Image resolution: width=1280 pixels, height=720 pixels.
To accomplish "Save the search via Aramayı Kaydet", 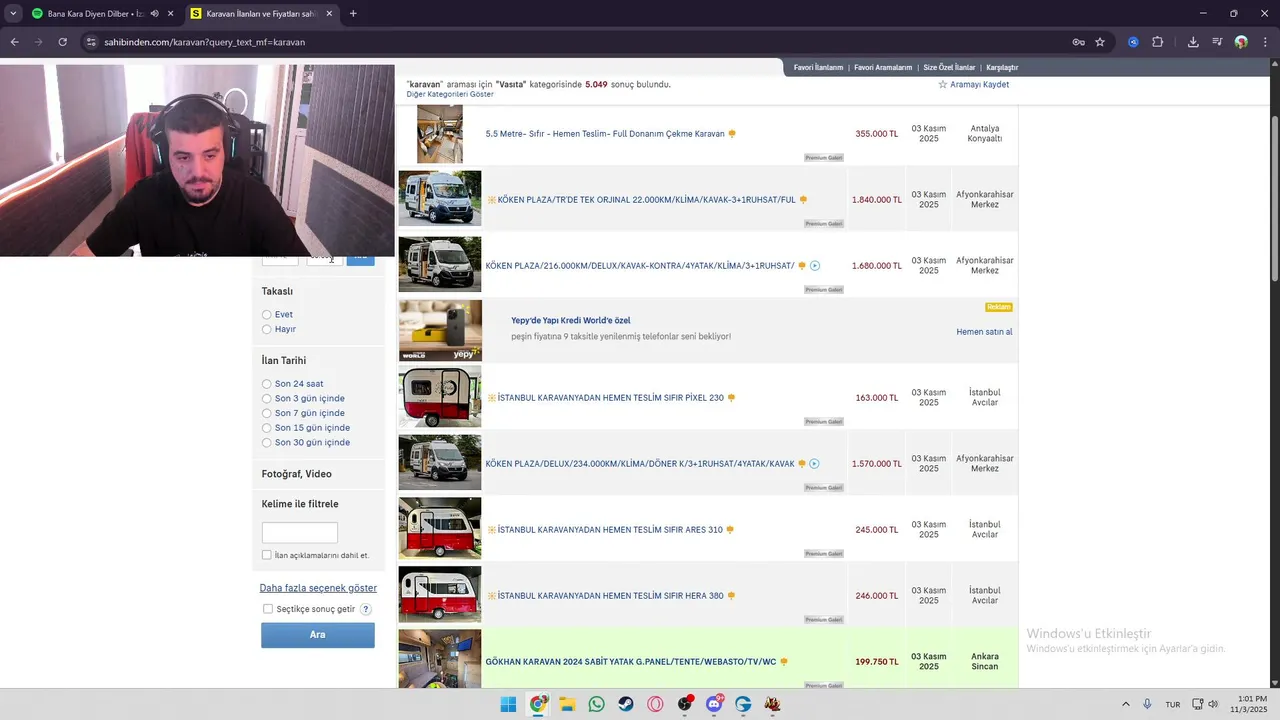I will tap(979, 85).
